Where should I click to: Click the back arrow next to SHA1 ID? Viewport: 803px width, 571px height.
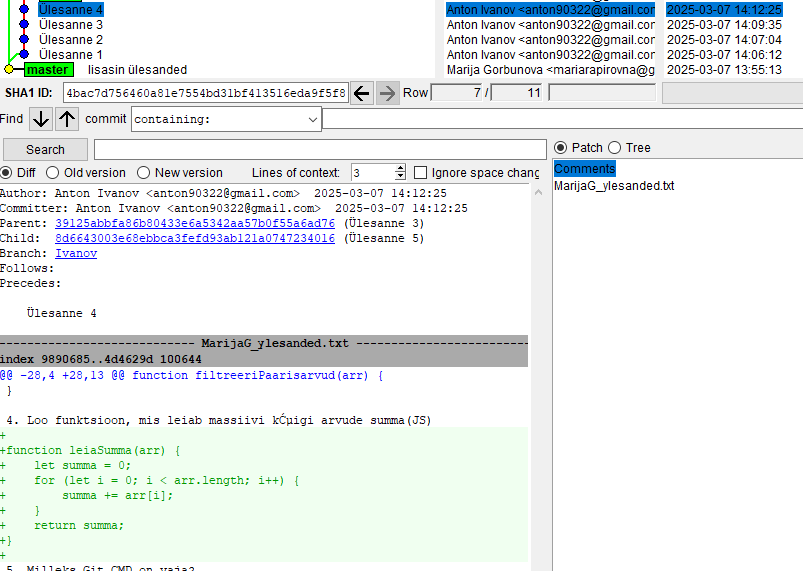[362, 93]
